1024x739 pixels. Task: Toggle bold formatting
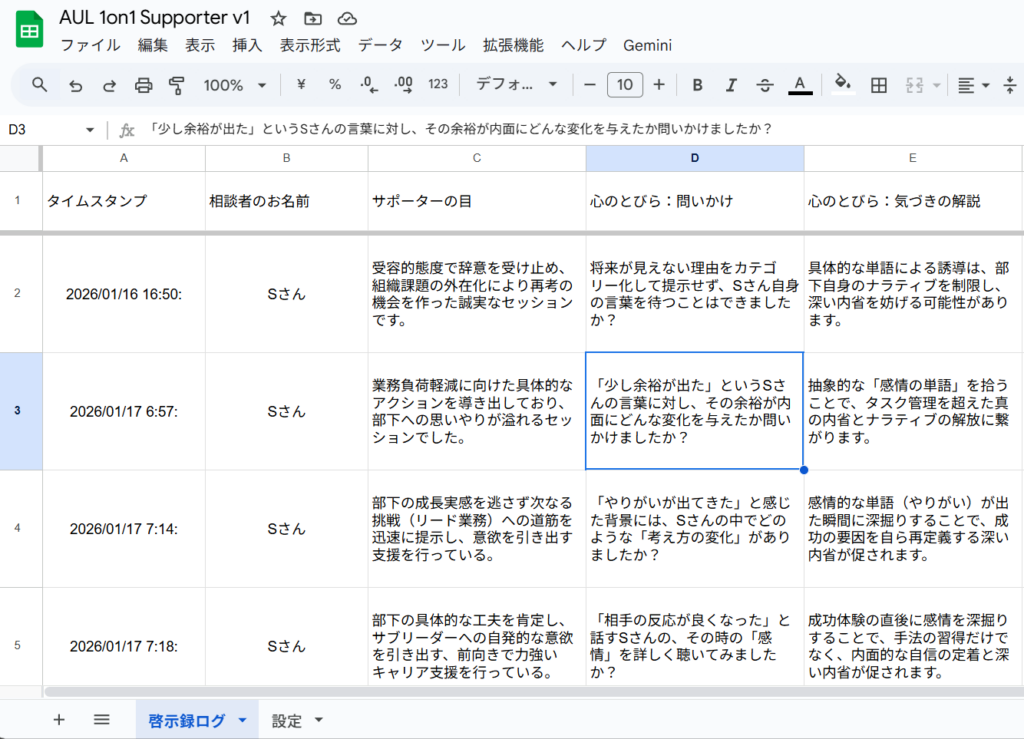(697, 85)
